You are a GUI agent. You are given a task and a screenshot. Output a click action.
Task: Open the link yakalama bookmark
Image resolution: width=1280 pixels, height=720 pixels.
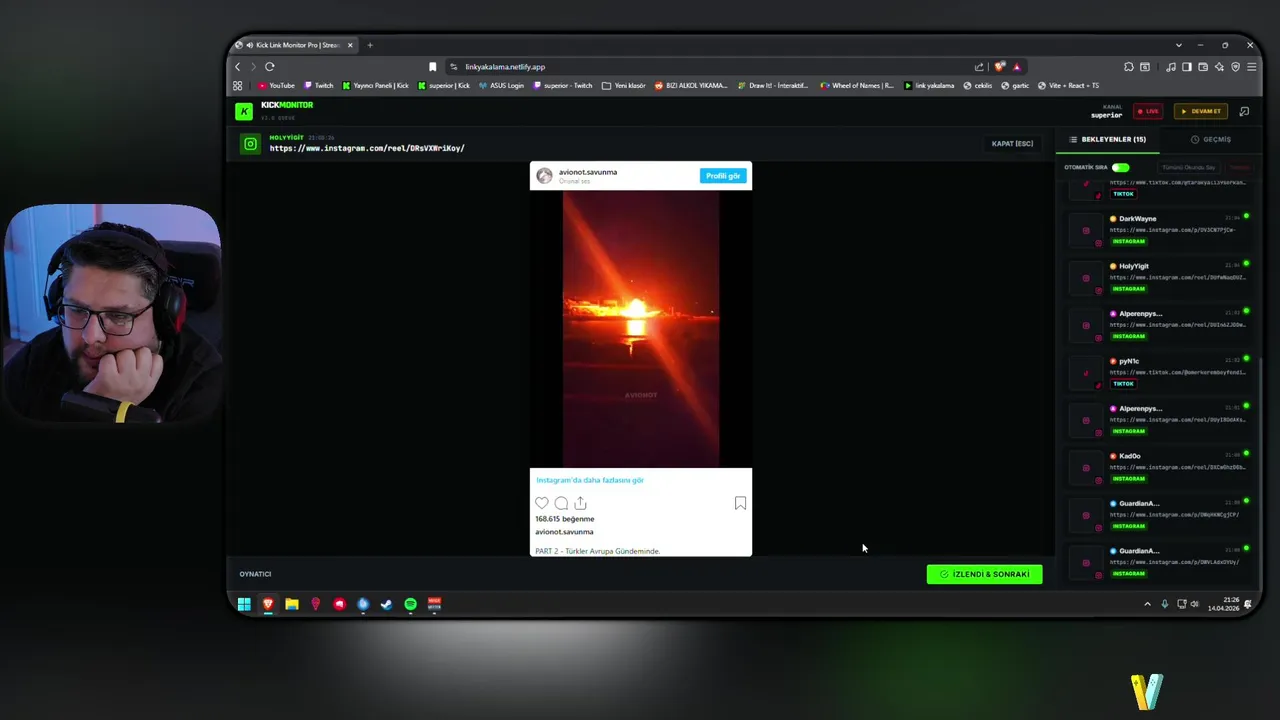click(929, 85)
